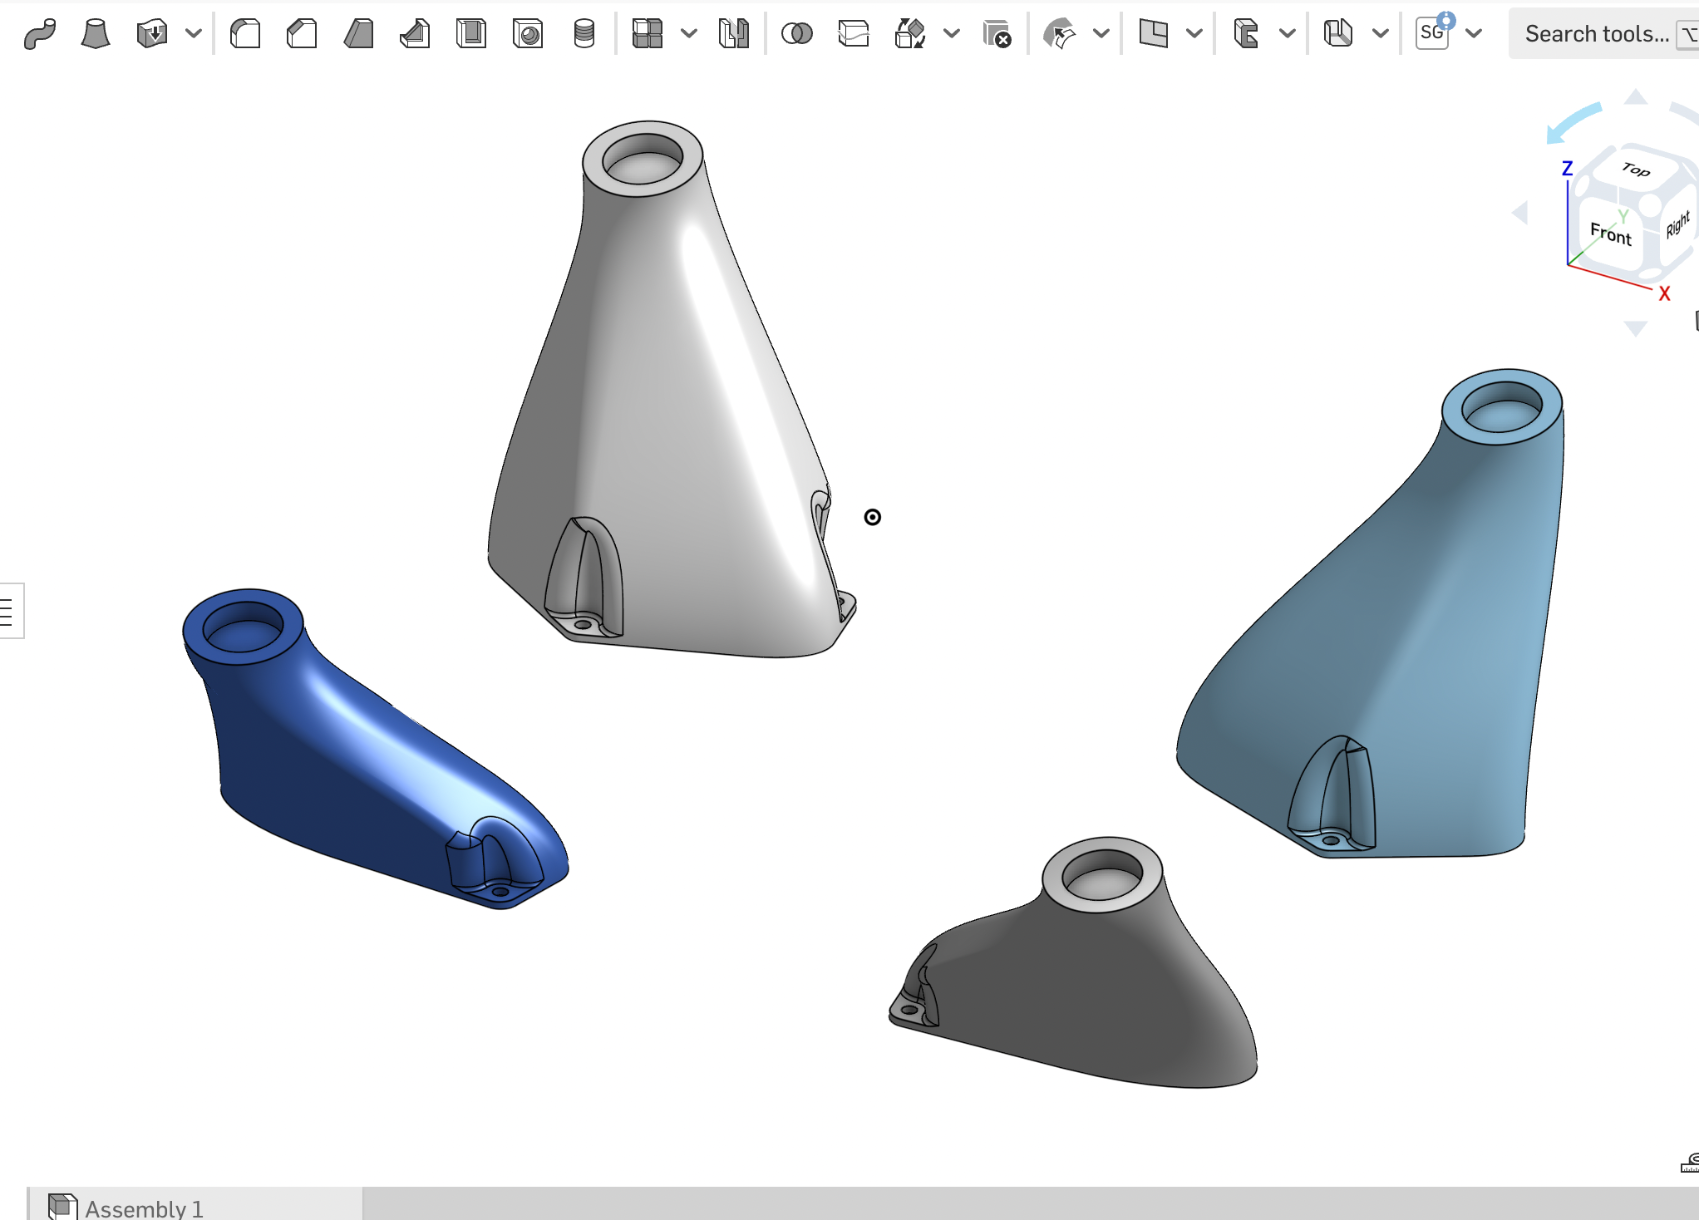Expand the Frame tool dropdown
Image resolution: width=1699 pixels, height=1220 pixels.
point(1287,34)
